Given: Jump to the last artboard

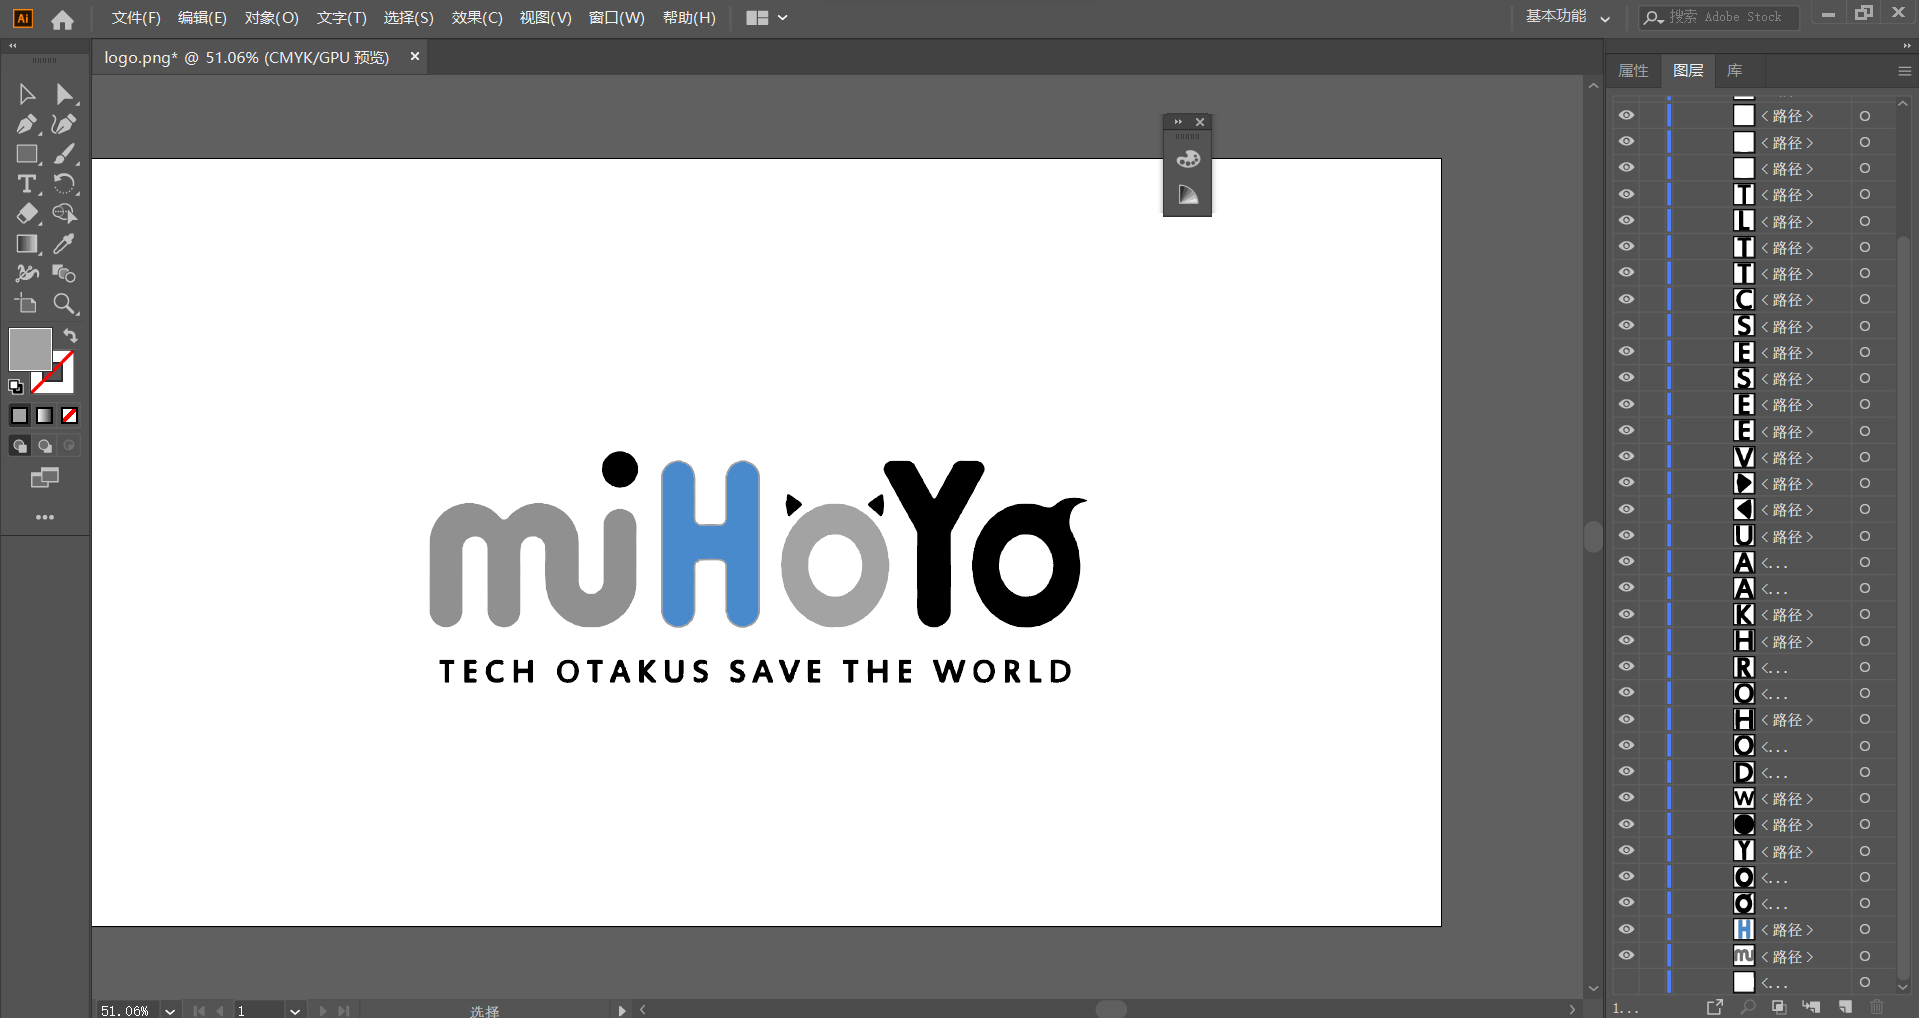Looking at the screenshot, I should click(x=343, y=1010).
